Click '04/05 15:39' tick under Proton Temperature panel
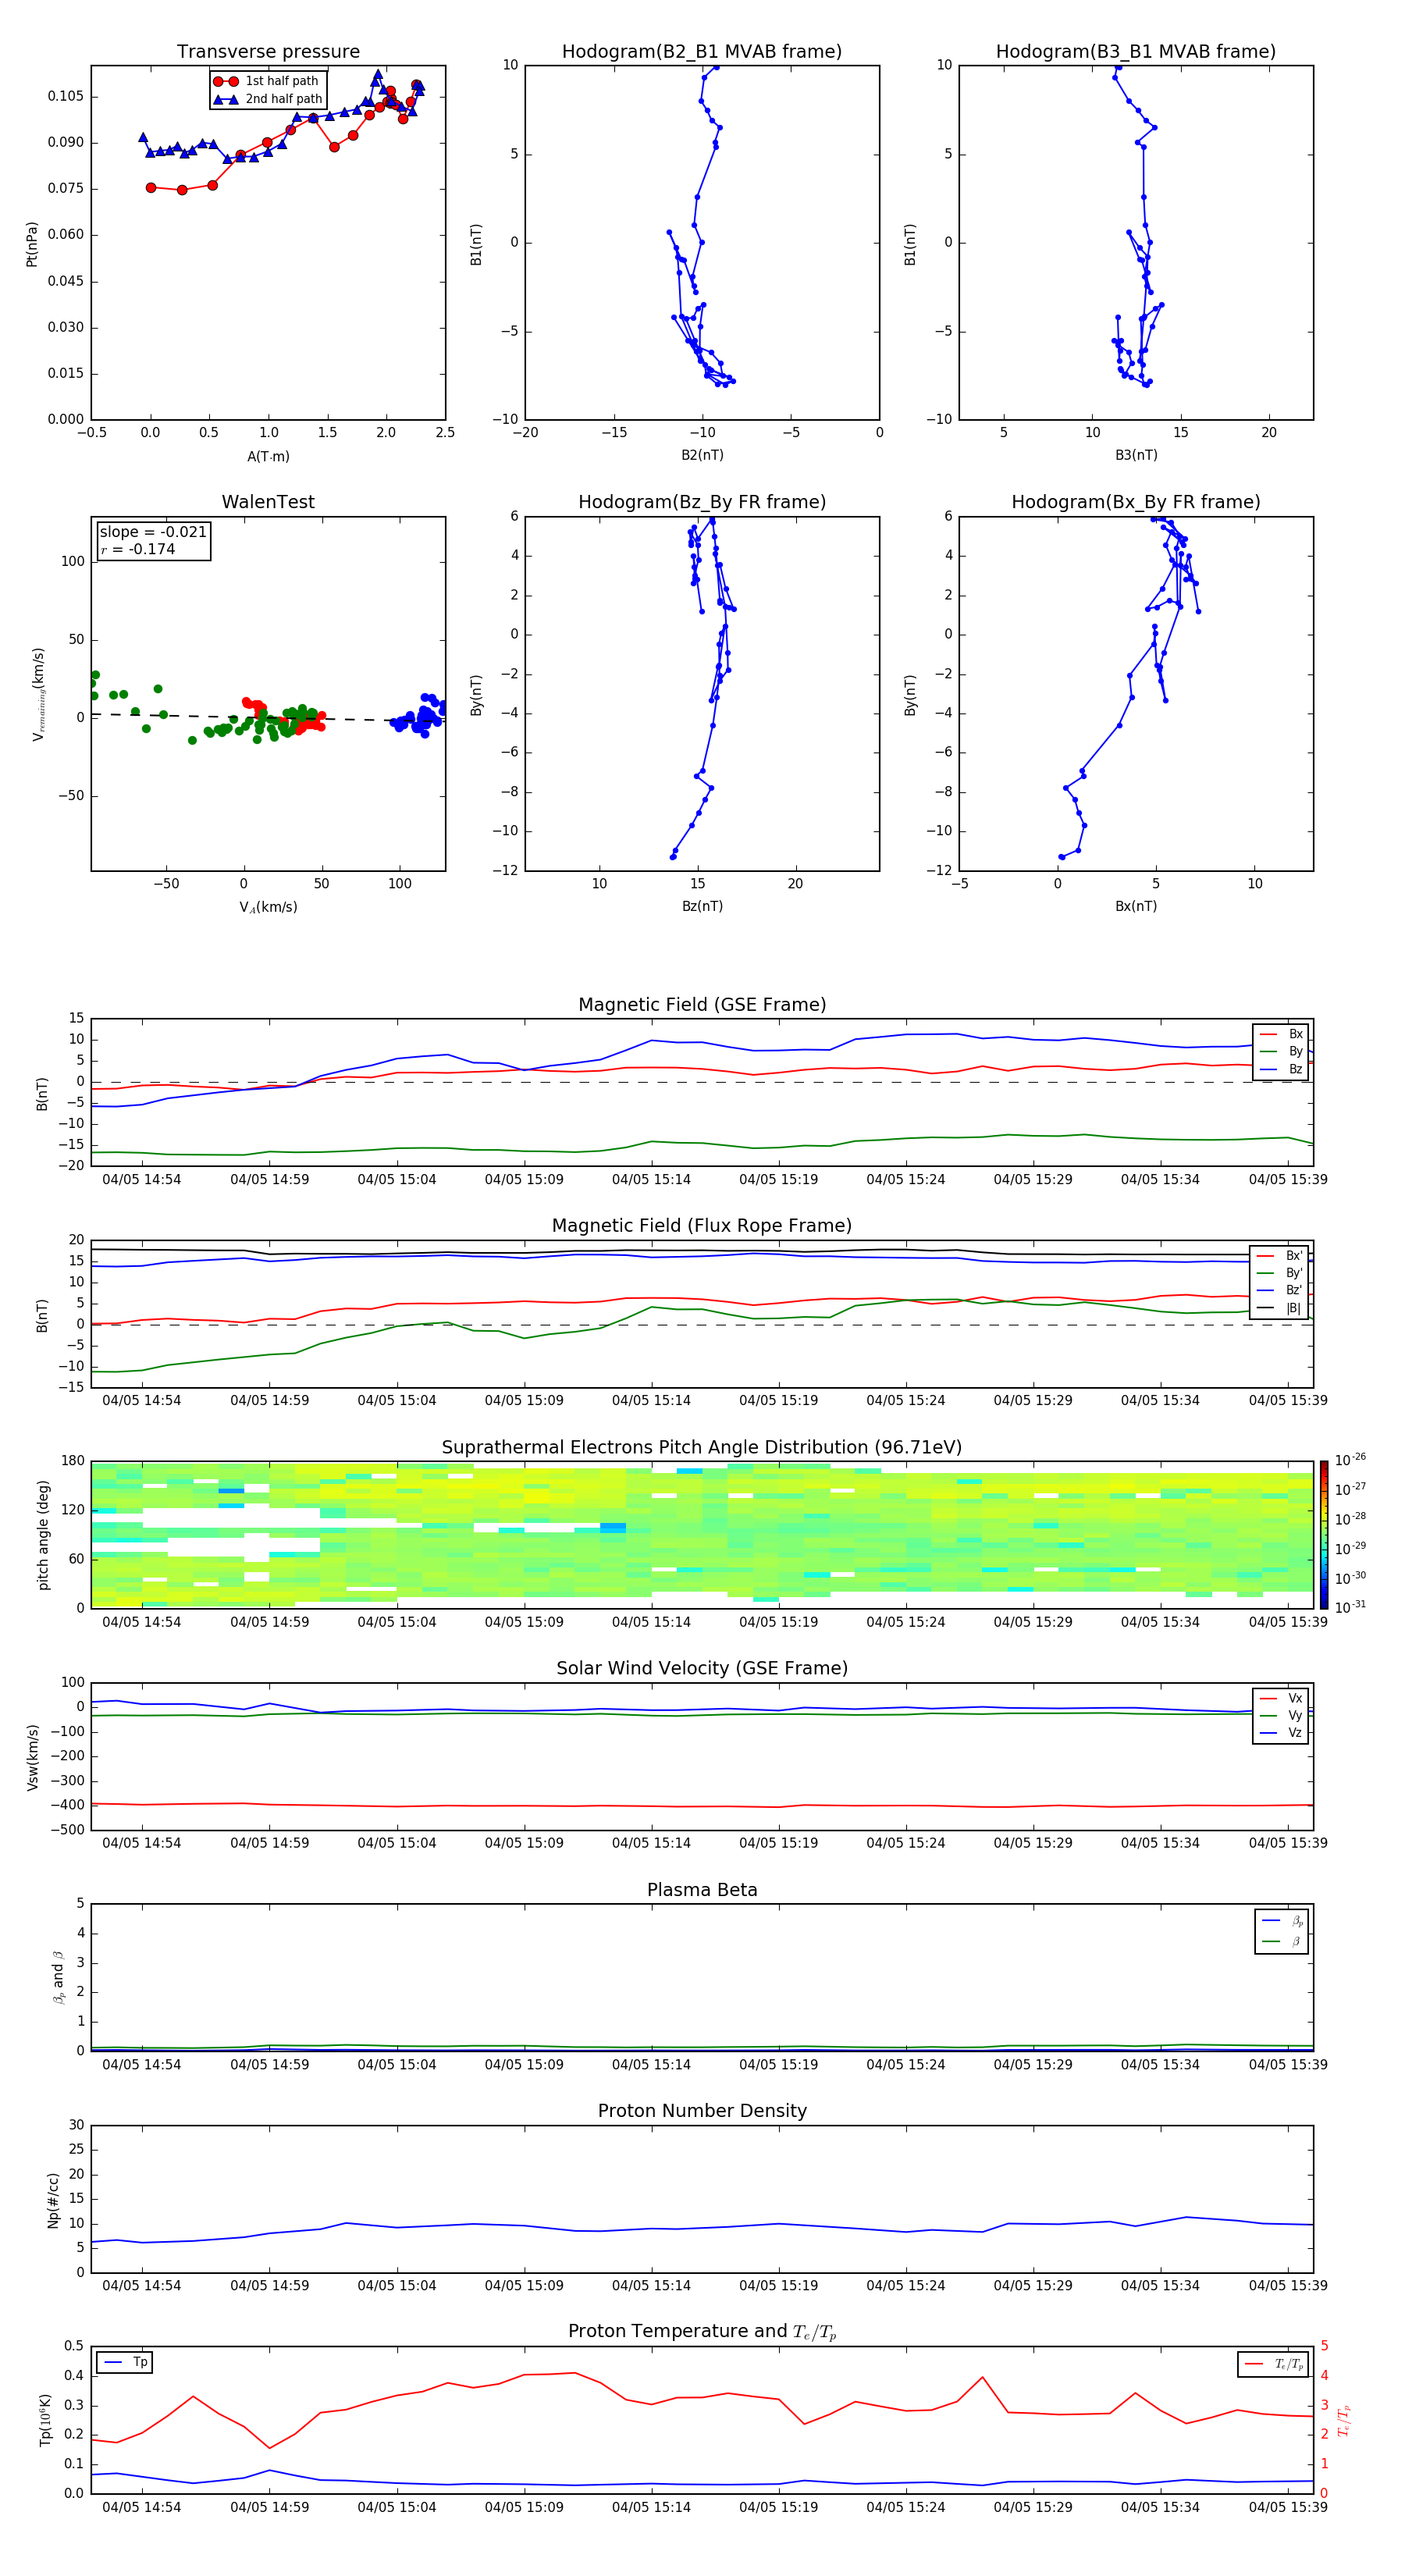Screen dimensions: 1405x2576 (x=1288, y=2507)
